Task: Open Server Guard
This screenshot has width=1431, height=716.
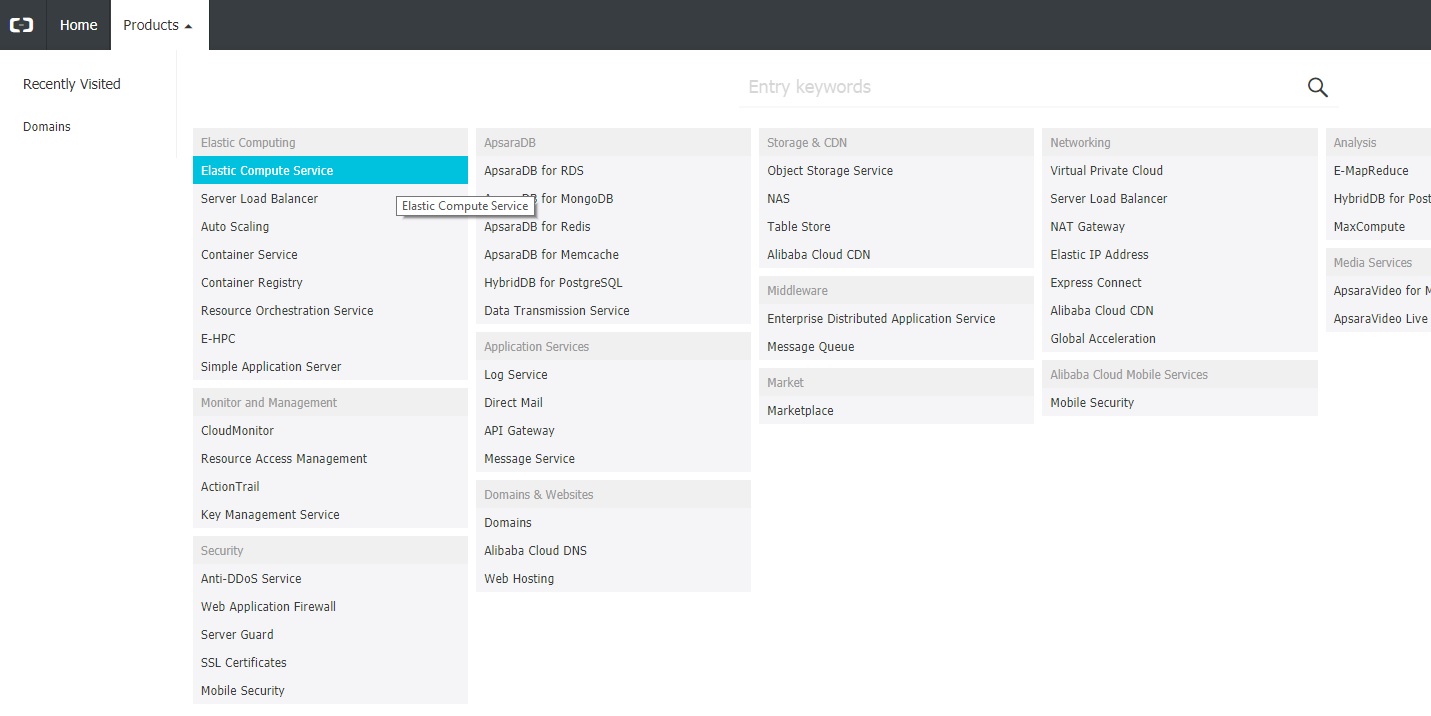Action: point(330,634)
